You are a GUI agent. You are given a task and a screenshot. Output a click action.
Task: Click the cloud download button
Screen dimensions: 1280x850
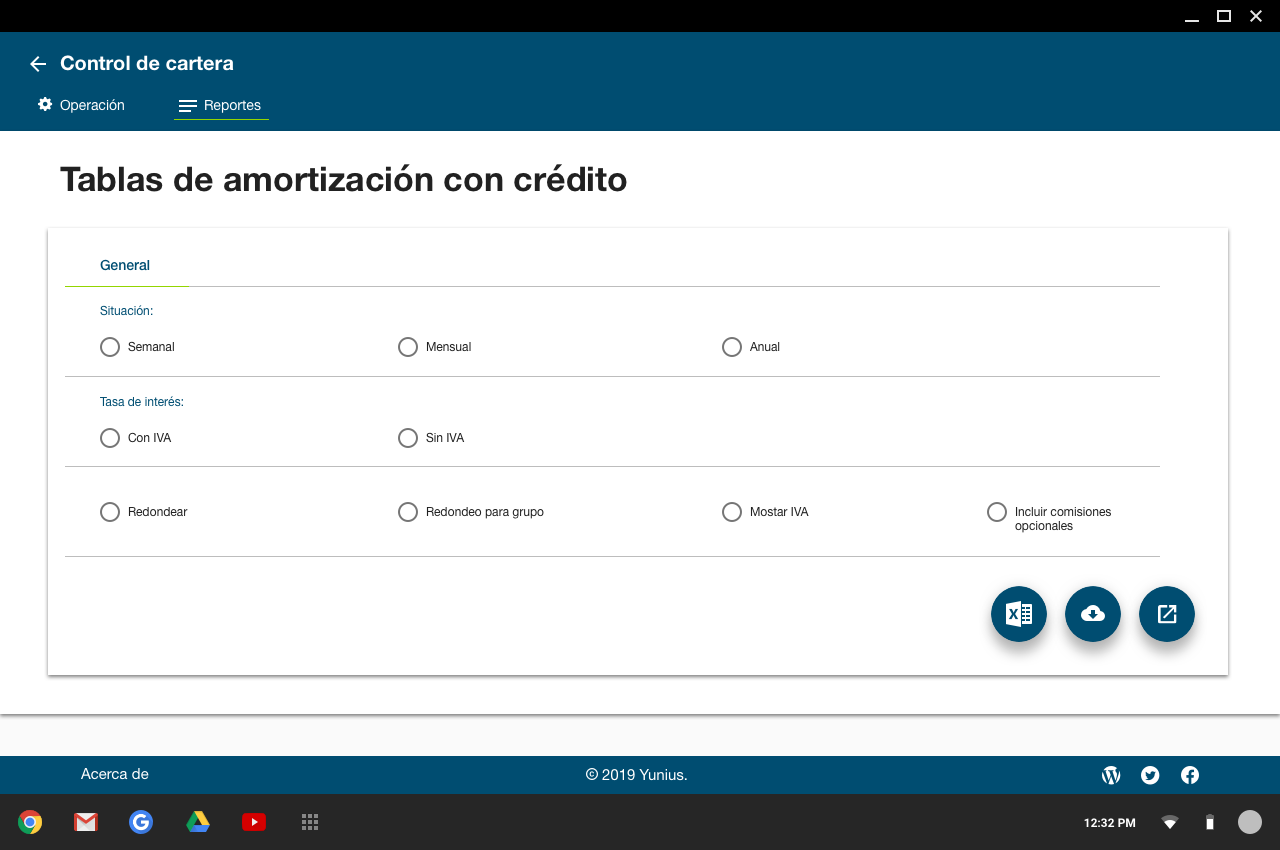pyautogui.click(x=1092, y=614)
